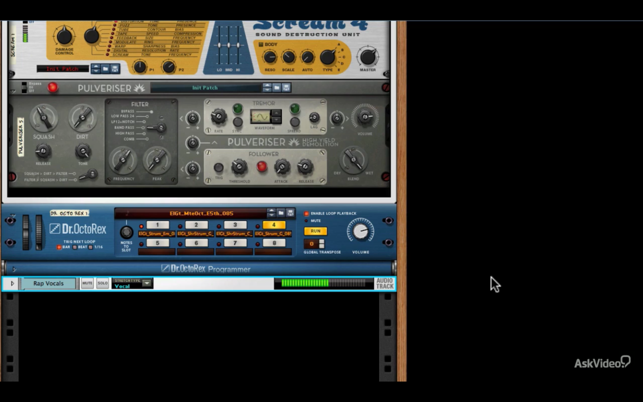Step Dr. OctoRex loops with arrow buttons
Screen dimensions: 643x402
(271, 213)
